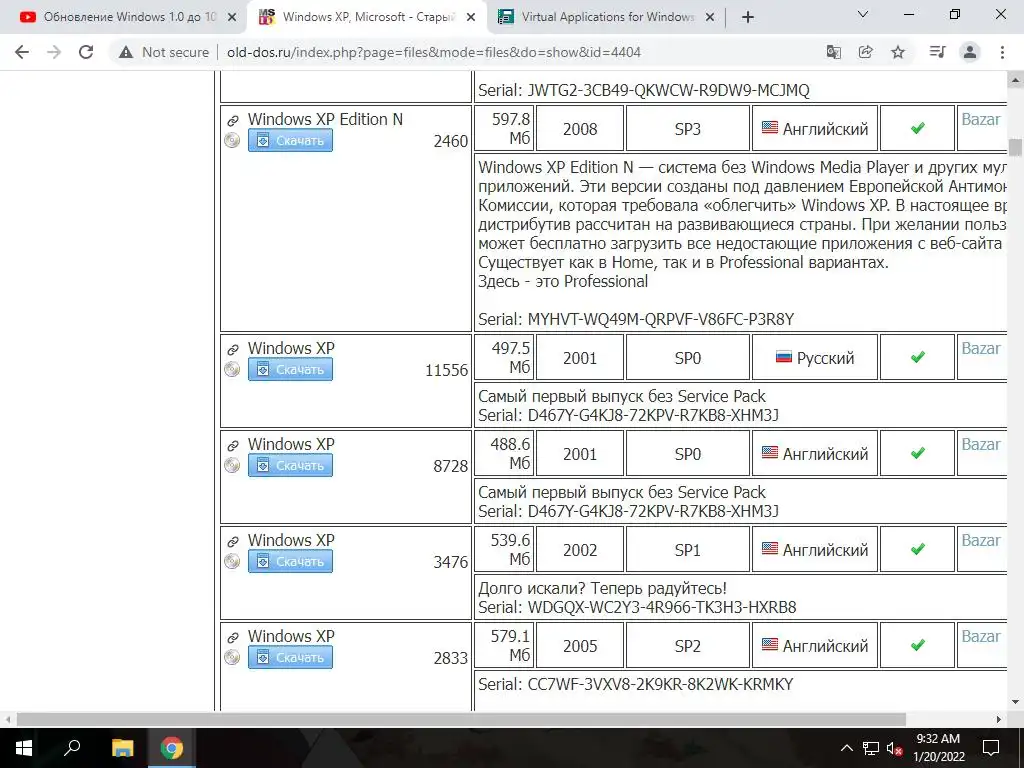The width and height of the screenshot is (1024, 768).
Task: Click the 2008 year cell
Action: (580, 129)
